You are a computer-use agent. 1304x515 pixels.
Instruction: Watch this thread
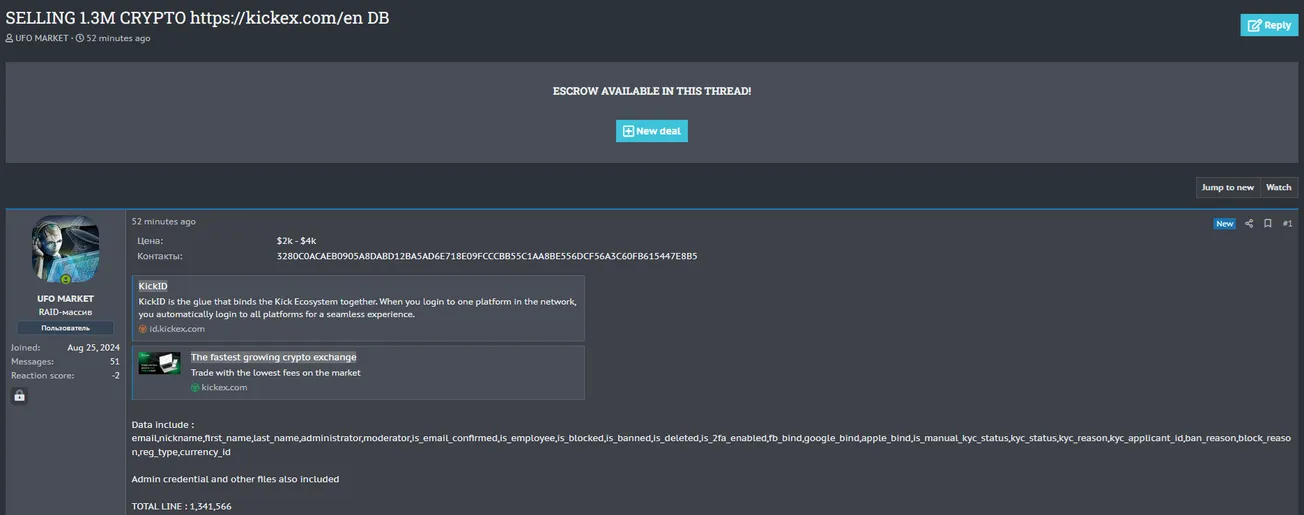click(x=1278, y=187)
